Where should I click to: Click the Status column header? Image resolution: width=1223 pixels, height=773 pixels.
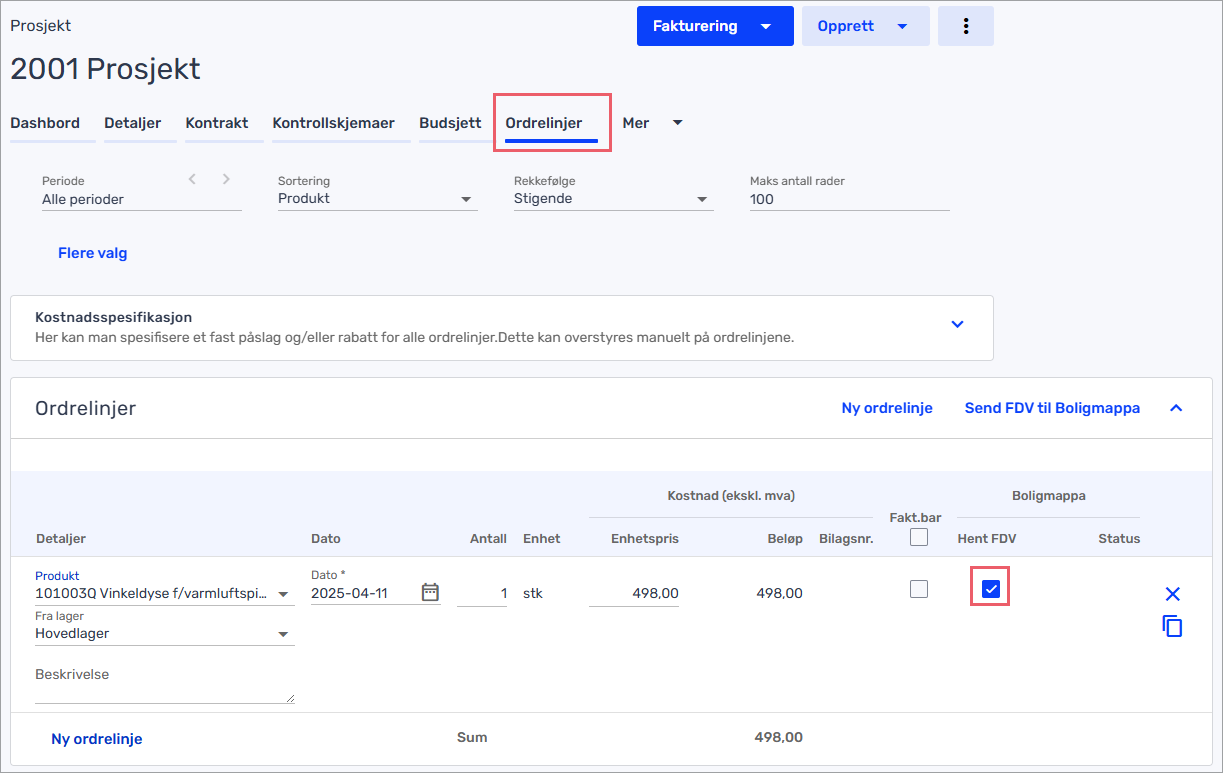pyautogui.click(x=1119, y=538)
